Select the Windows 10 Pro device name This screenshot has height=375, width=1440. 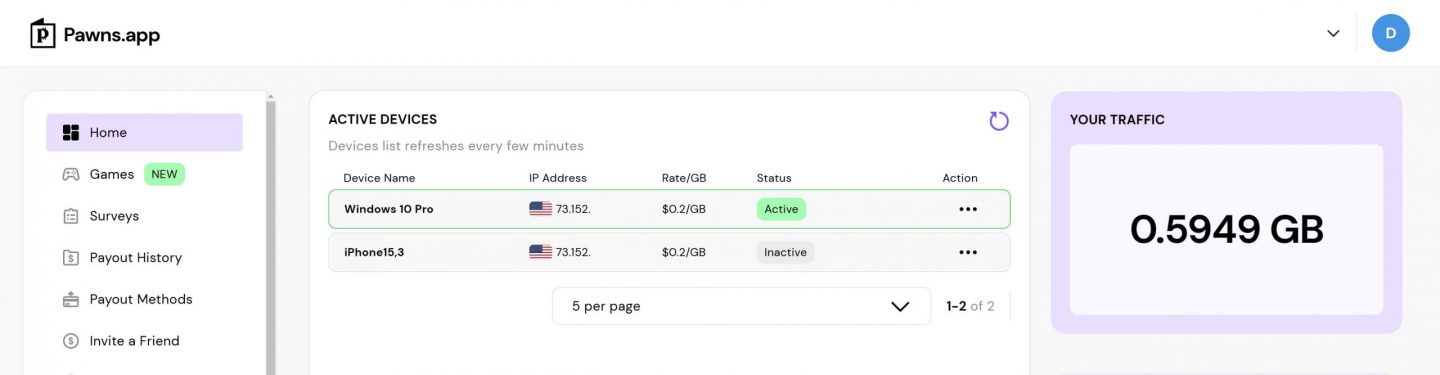(x=389, y=209)
